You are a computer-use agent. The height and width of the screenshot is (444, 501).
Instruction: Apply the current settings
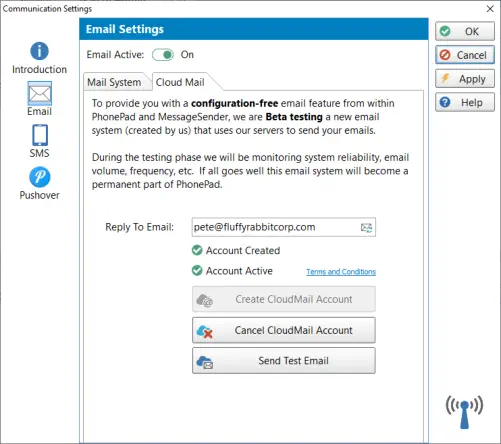pyautogui.click(x=465, y=79)
